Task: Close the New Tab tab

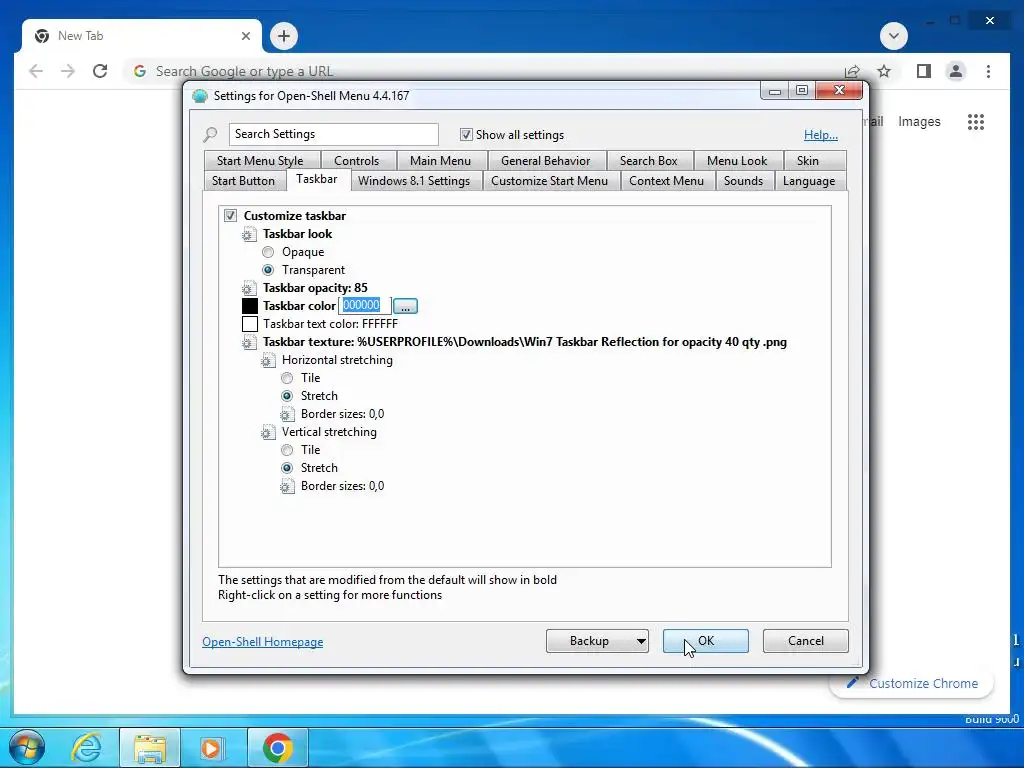Action: pyautogui.click(x=246, y=36)
